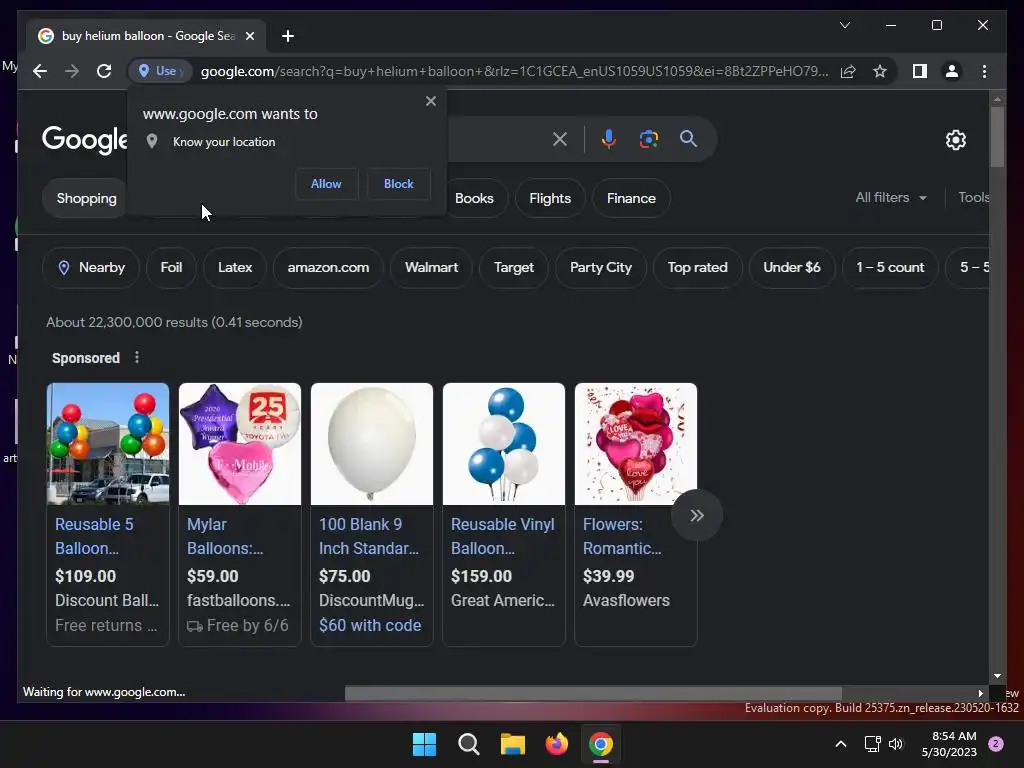Open the blue and white balloons image

tap(504, 444)
